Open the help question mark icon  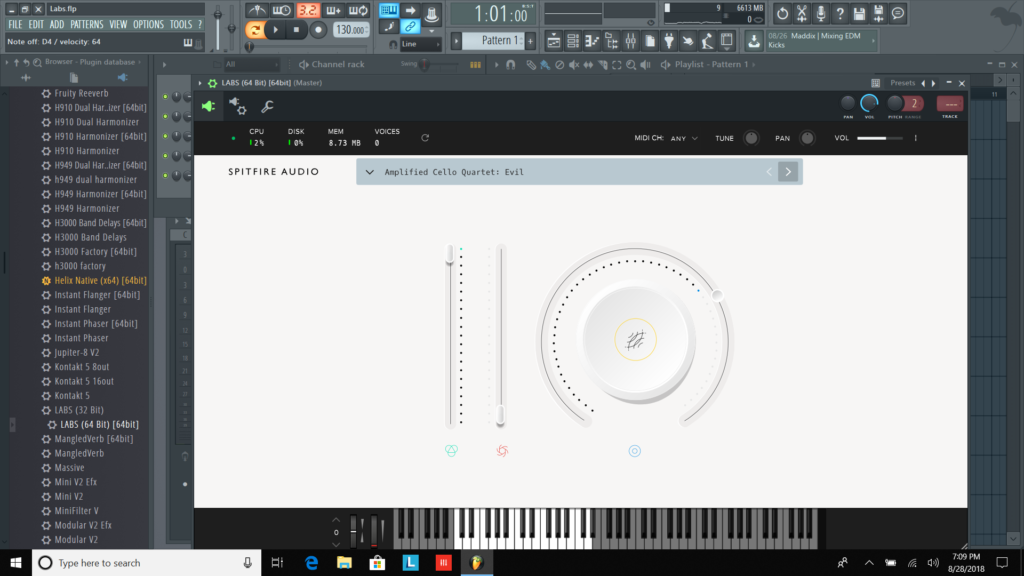coord(840,12)
